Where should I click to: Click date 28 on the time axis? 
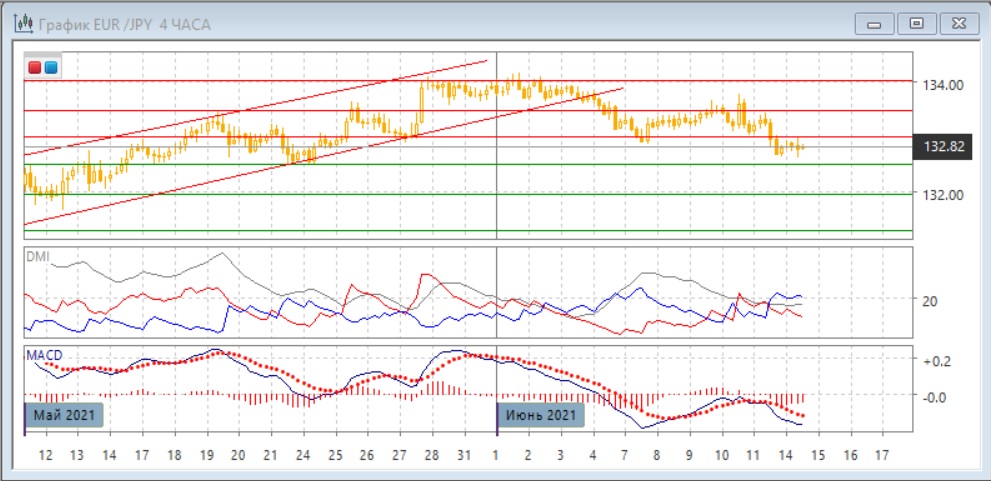click(431, 454)
